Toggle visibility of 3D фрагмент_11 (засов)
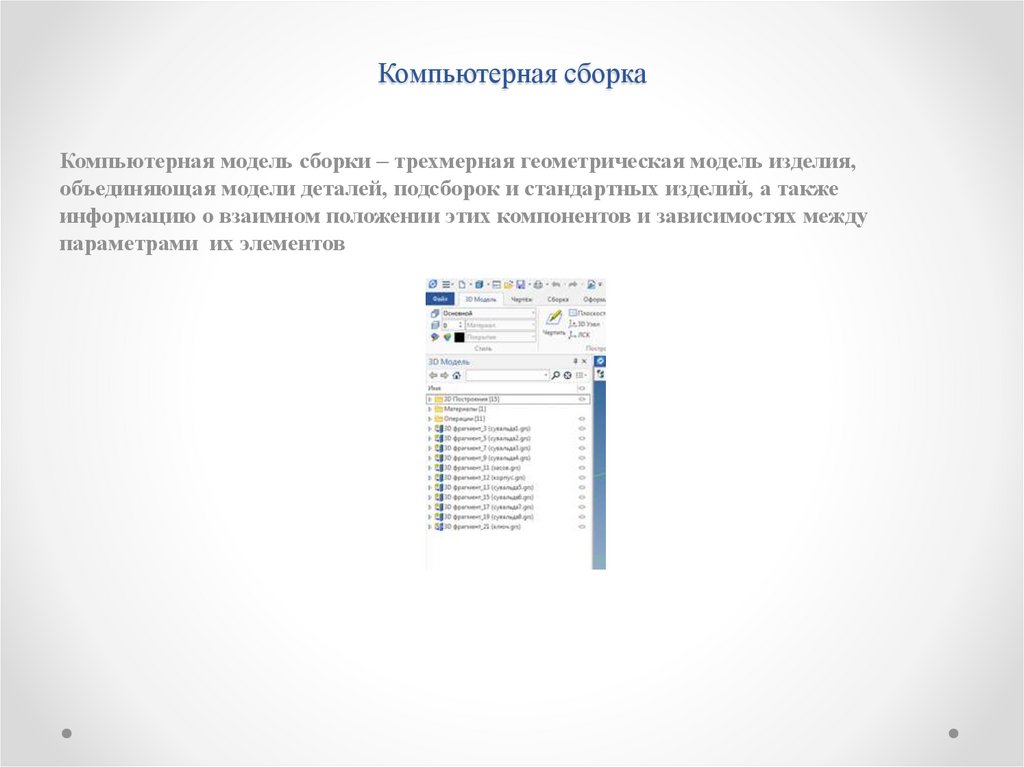The width and height of the screenshot is (1024, 767). click(x=581, y=468)
